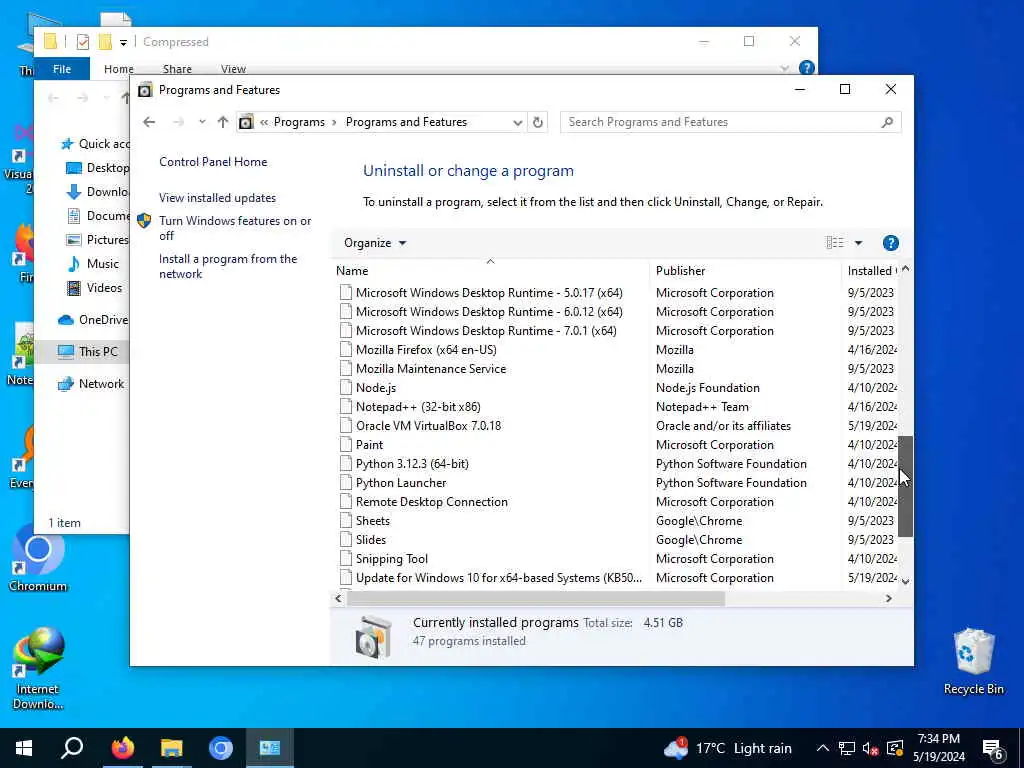The image size is (1024, 768).
Task: Go up one level with the up arrow
Action: pyautogui.click(x=223, y=122)
